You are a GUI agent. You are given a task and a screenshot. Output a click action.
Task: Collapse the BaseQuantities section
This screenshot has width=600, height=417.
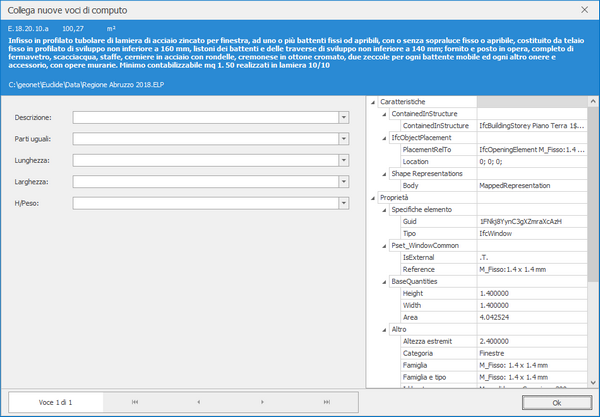385,282
